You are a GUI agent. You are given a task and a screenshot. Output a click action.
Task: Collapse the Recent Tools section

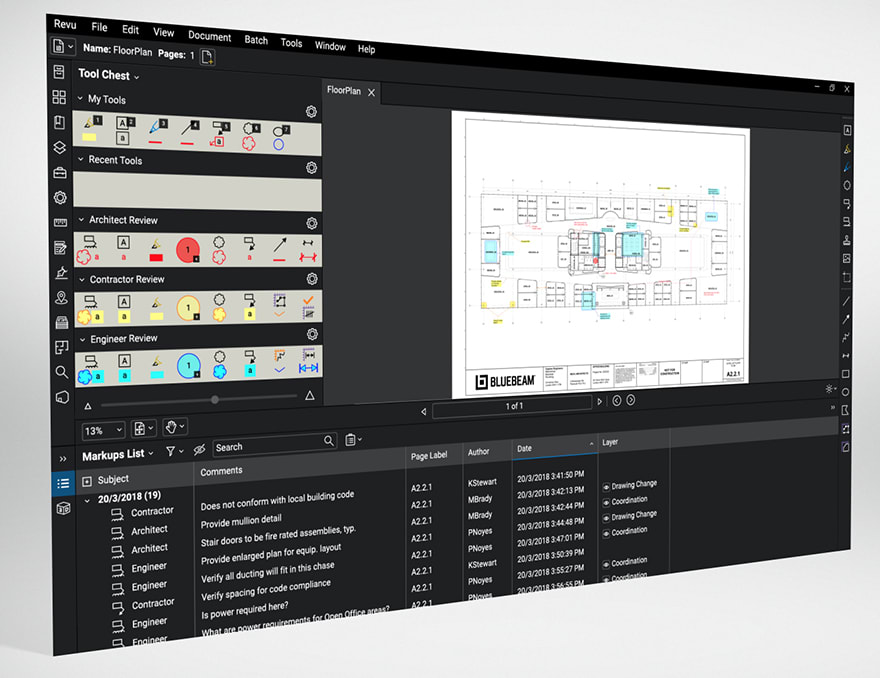point(81,159)
